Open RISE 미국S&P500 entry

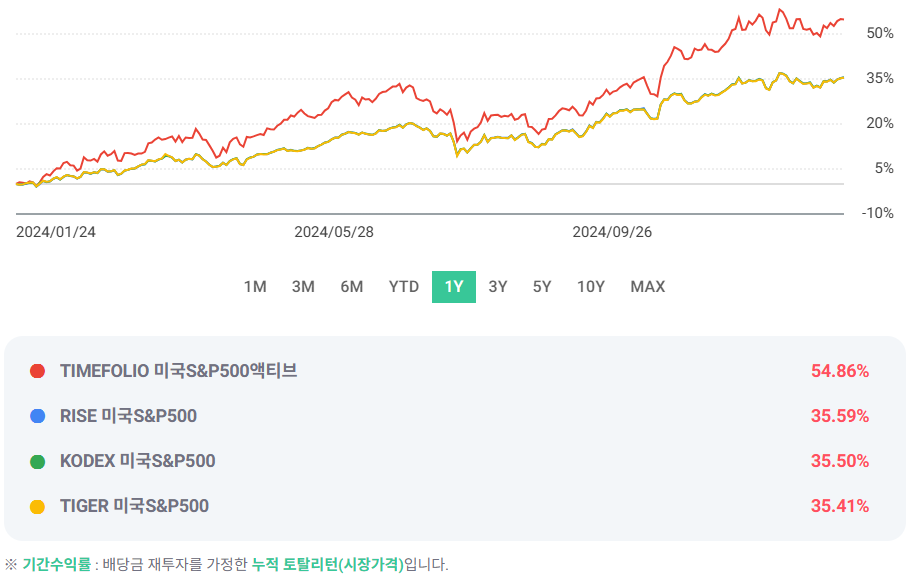129,416
